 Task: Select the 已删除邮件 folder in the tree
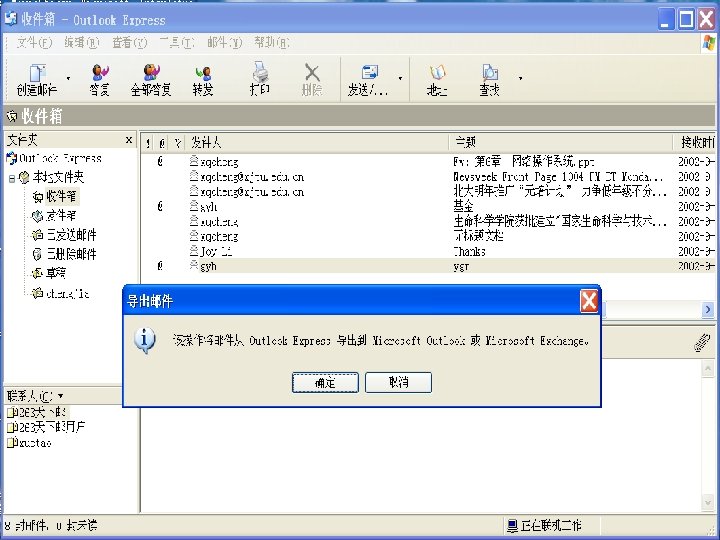point(64,254)
